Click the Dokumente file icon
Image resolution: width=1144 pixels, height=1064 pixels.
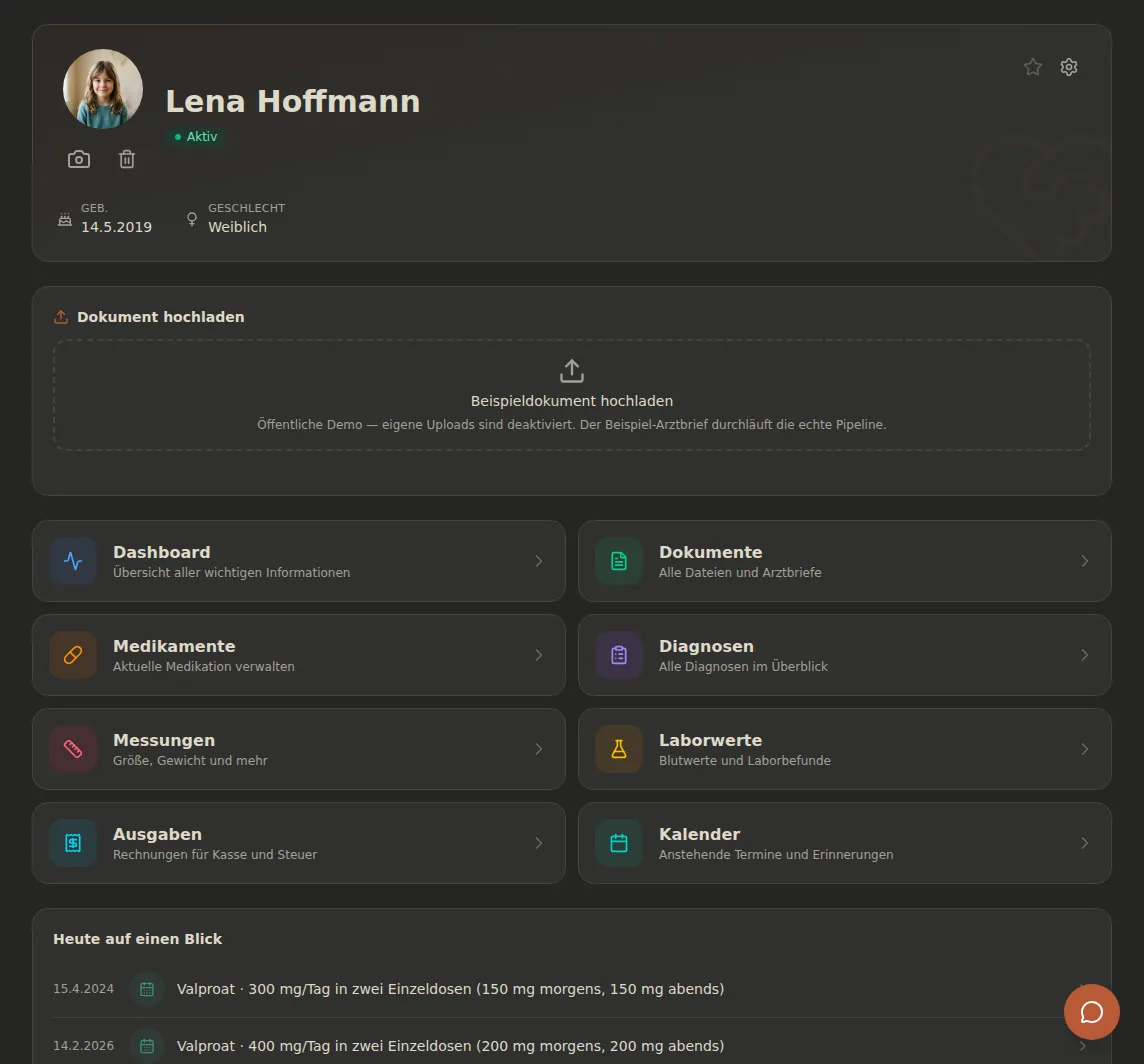coord(619,561)
